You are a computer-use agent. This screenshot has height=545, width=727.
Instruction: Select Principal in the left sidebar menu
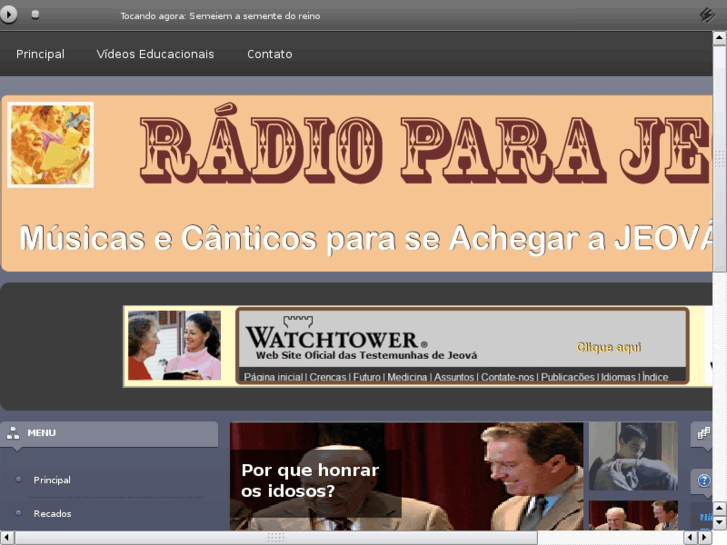(52, 480)
